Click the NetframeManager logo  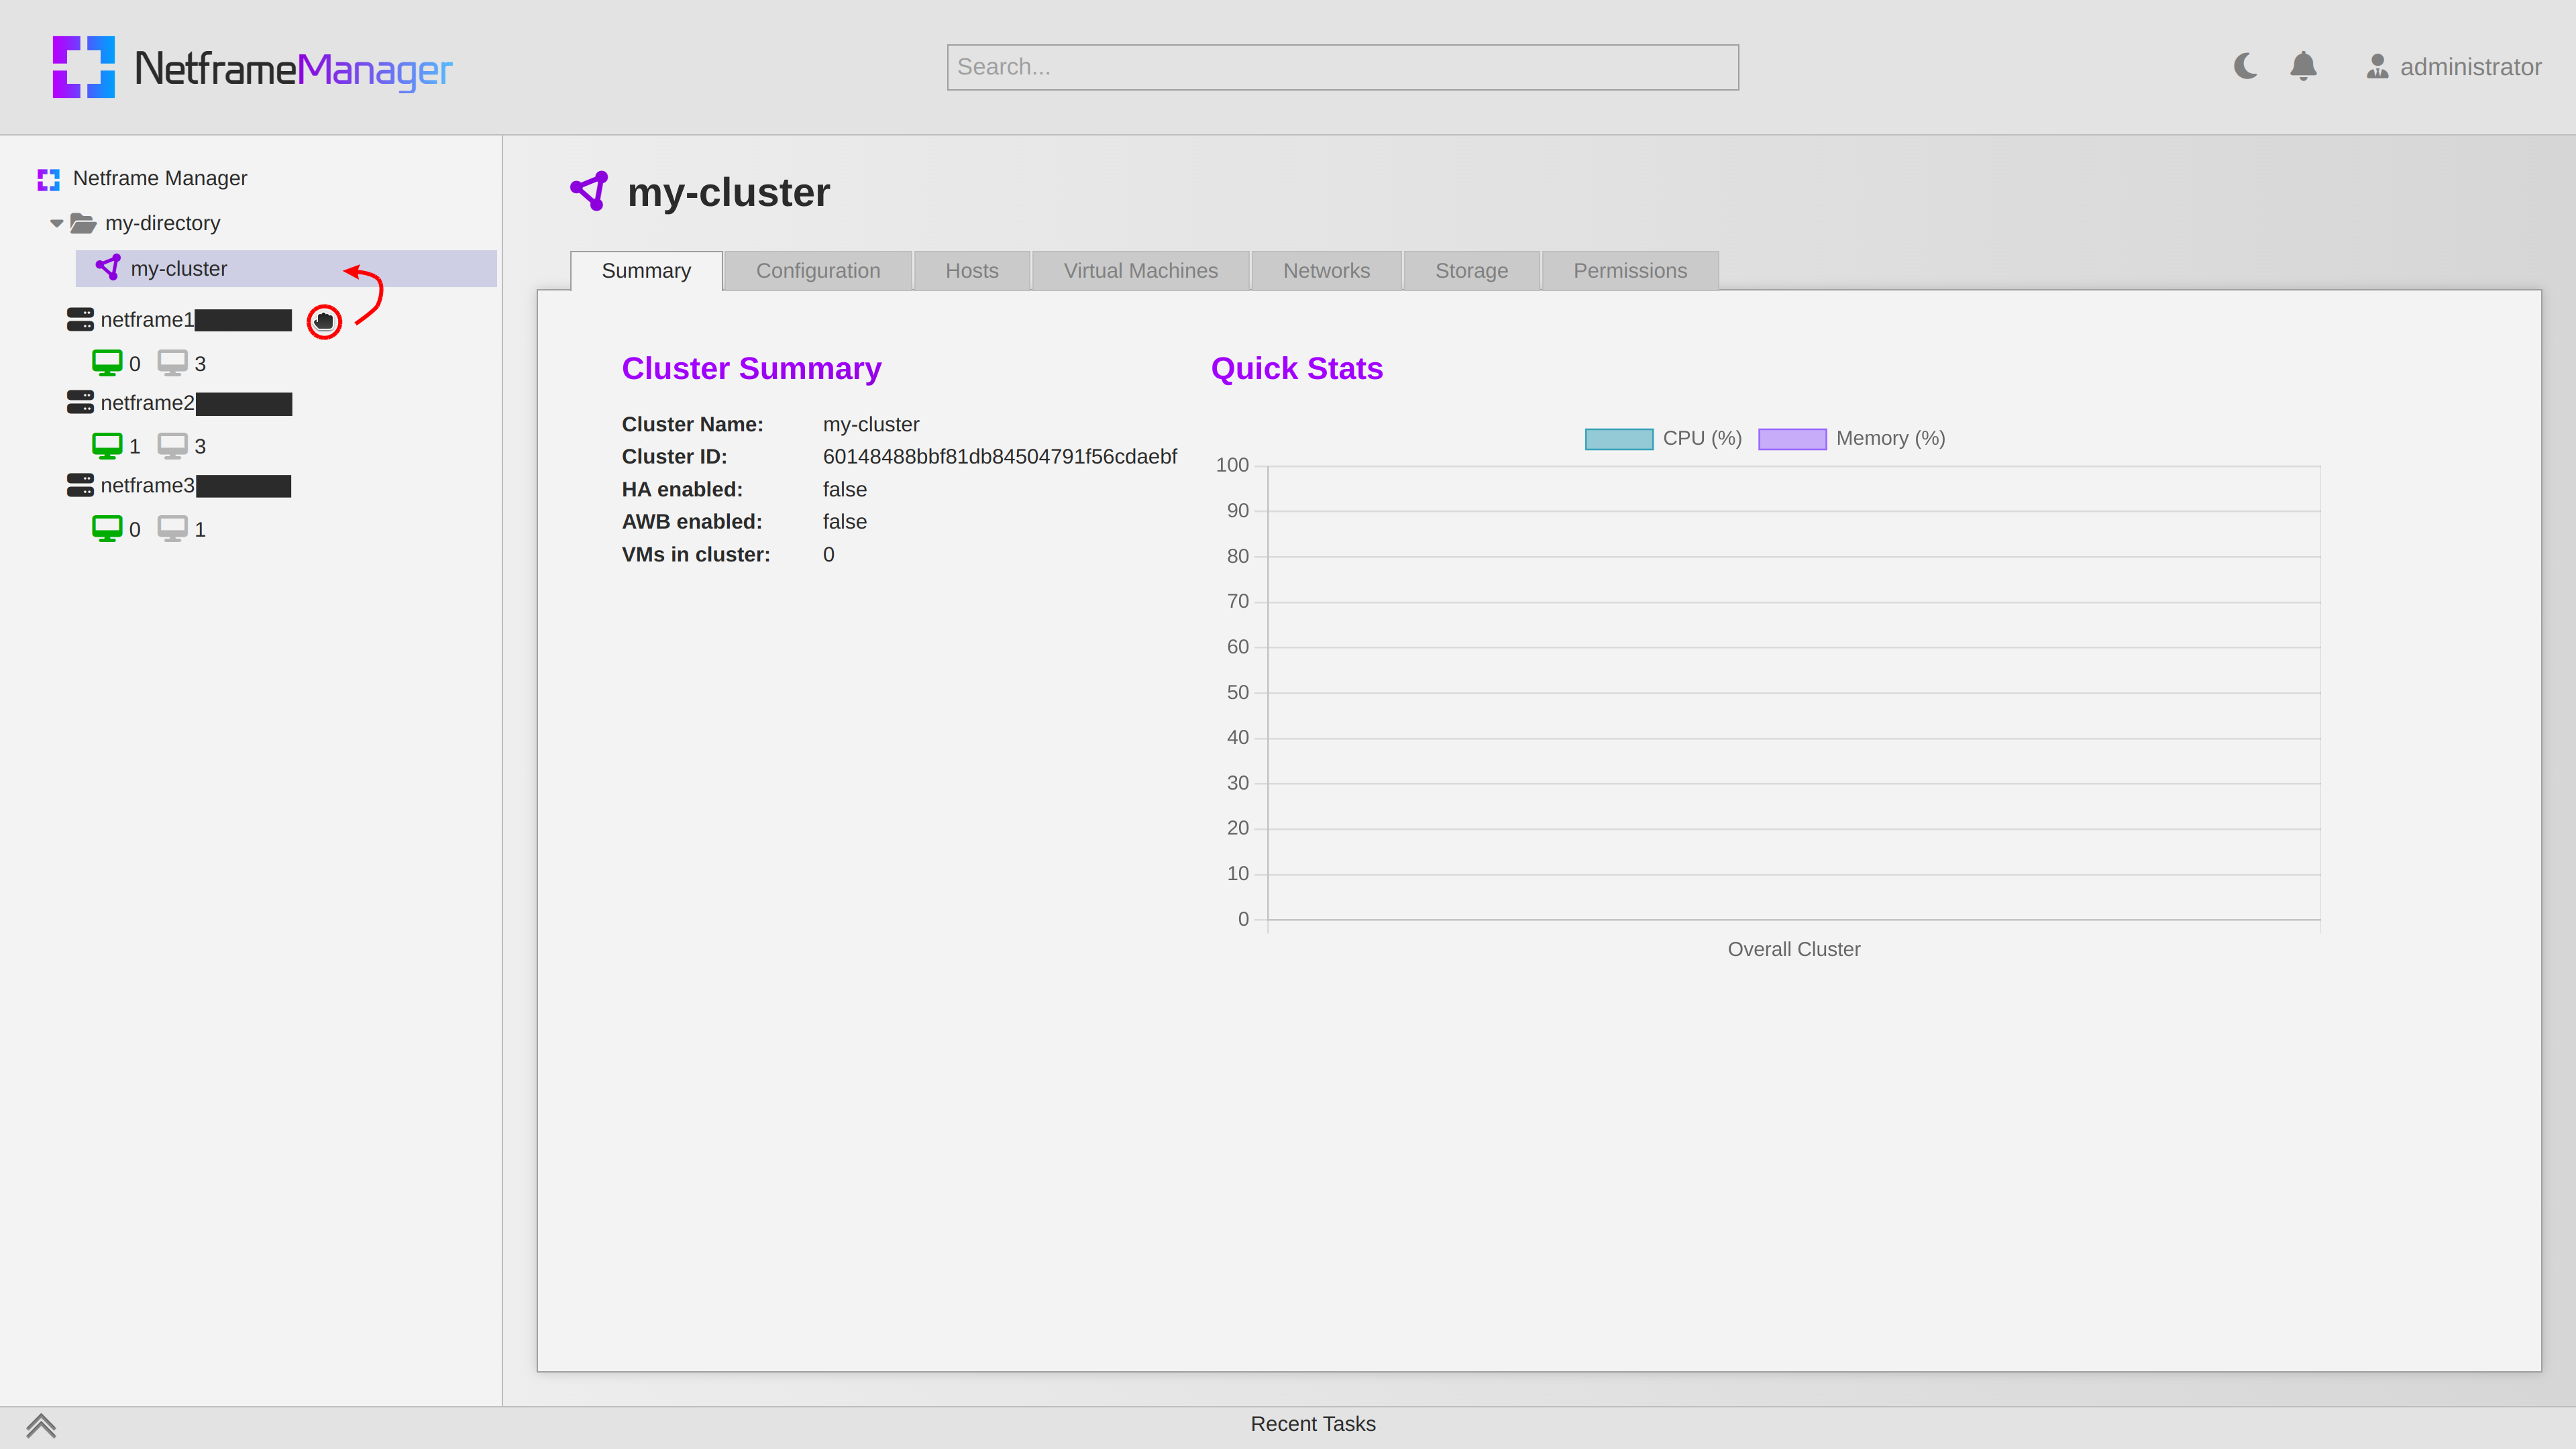point(252,67)
